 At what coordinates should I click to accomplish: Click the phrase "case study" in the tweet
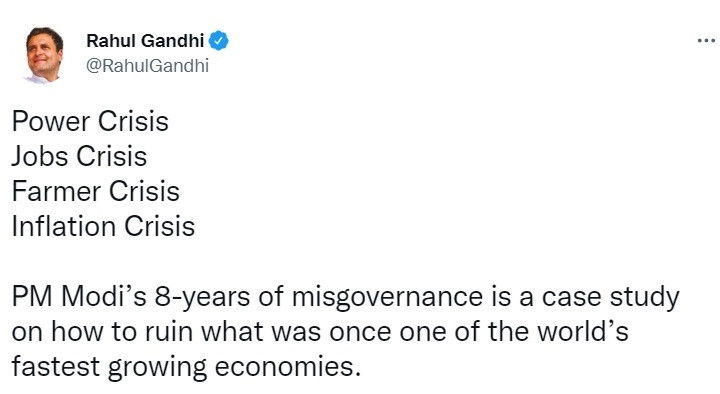(610, 298)
